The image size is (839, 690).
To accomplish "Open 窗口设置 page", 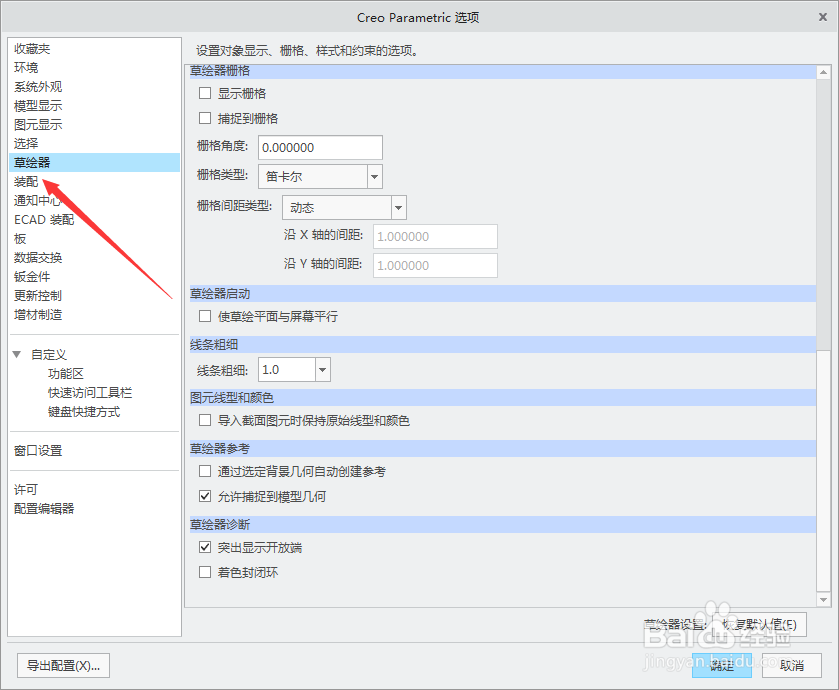I will [38, 450].
